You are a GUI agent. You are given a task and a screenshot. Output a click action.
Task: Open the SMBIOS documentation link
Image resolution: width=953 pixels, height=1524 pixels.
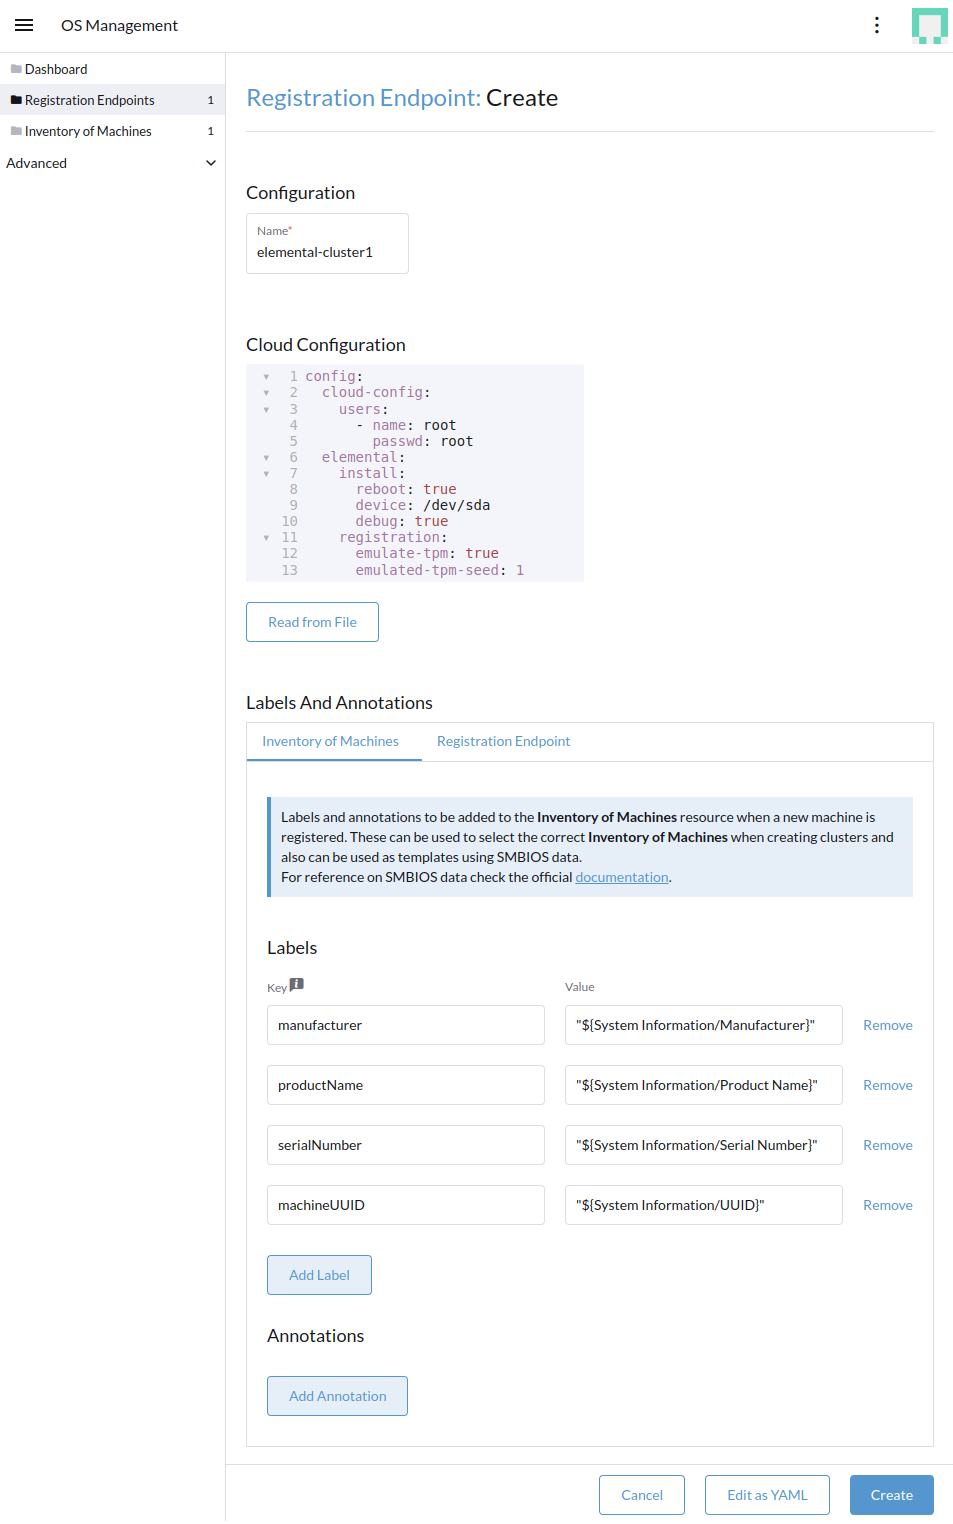coord(622,877)
